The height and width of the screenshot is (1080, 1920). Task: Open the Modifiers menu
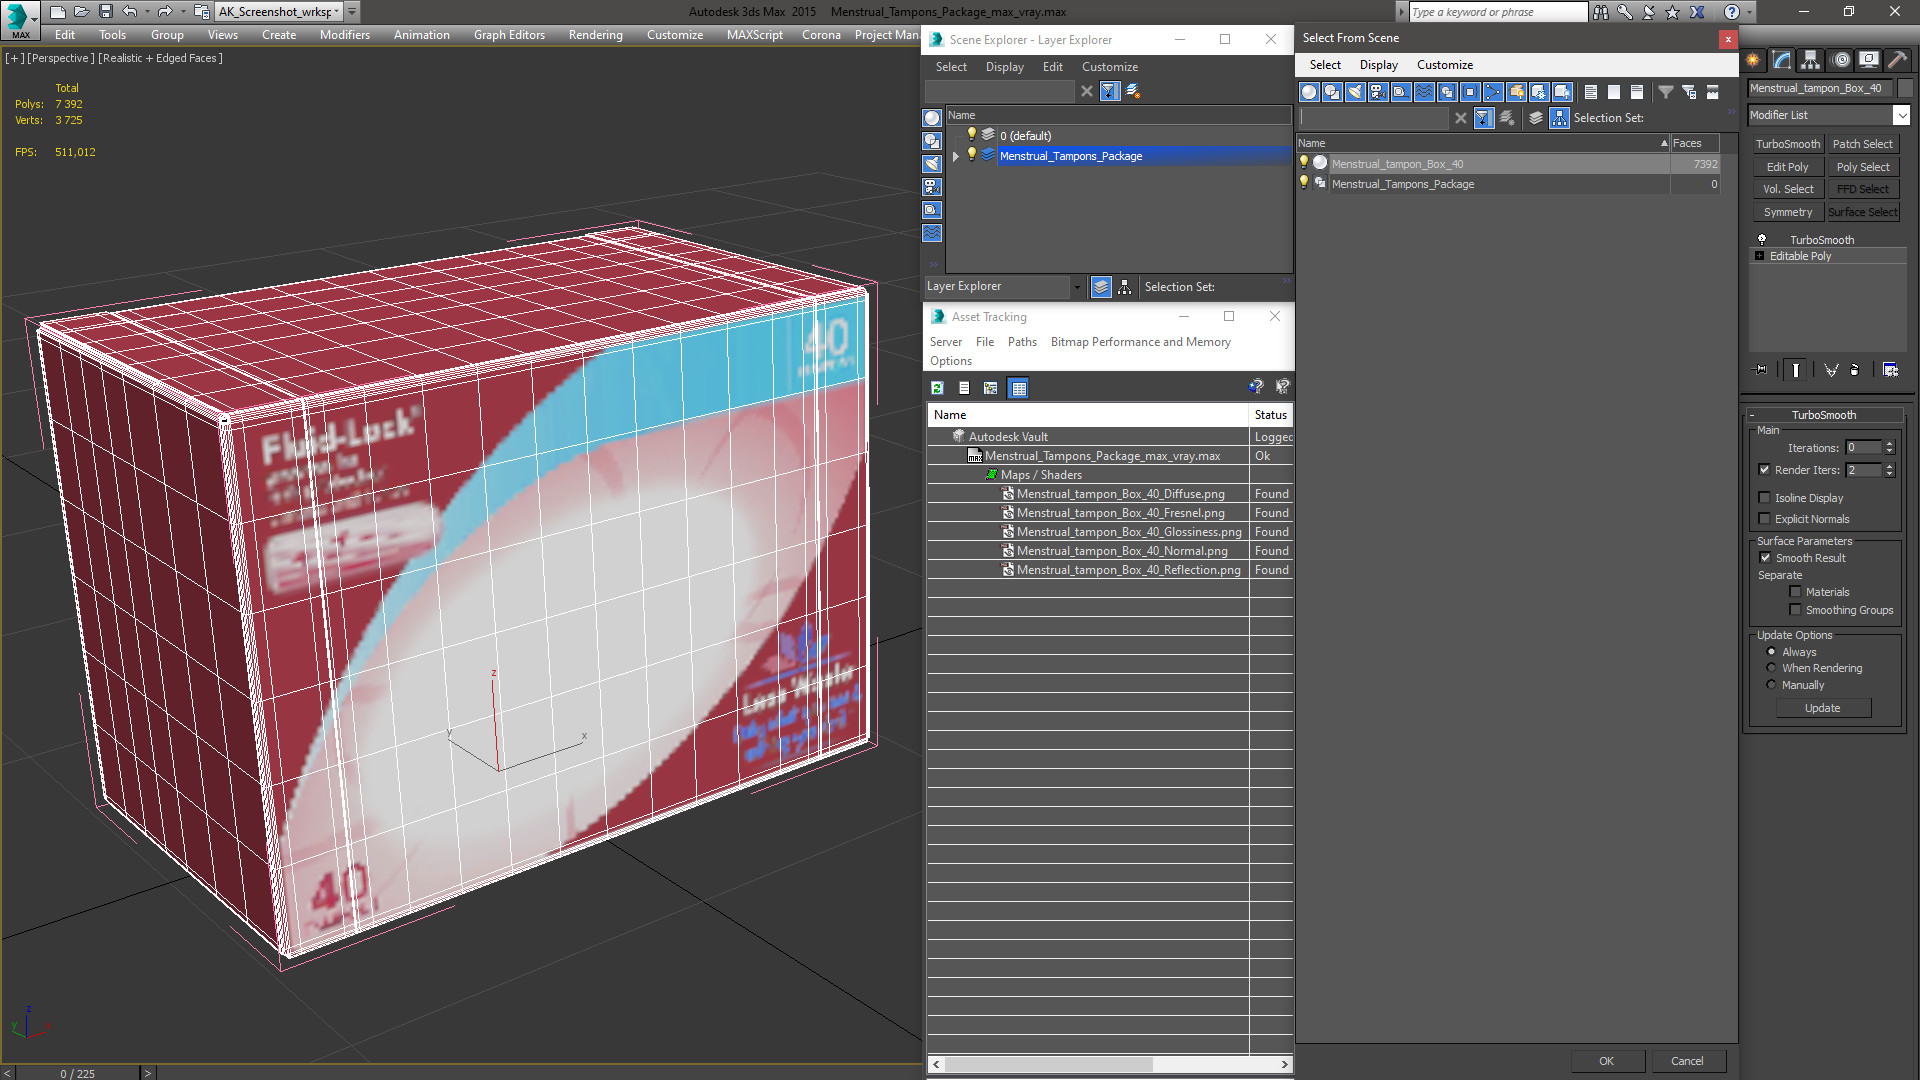[x=344, y=35]
